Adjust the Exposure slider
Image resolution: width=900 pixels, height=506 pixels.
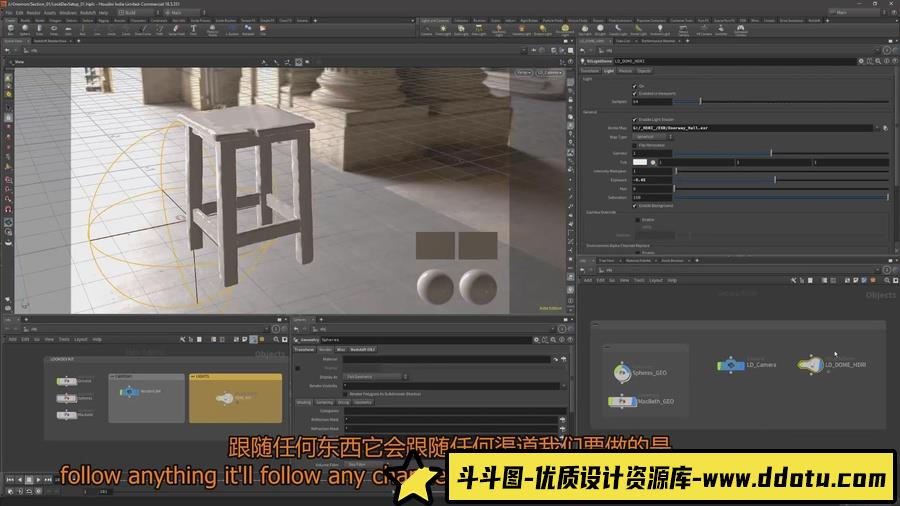coord(781,180)
